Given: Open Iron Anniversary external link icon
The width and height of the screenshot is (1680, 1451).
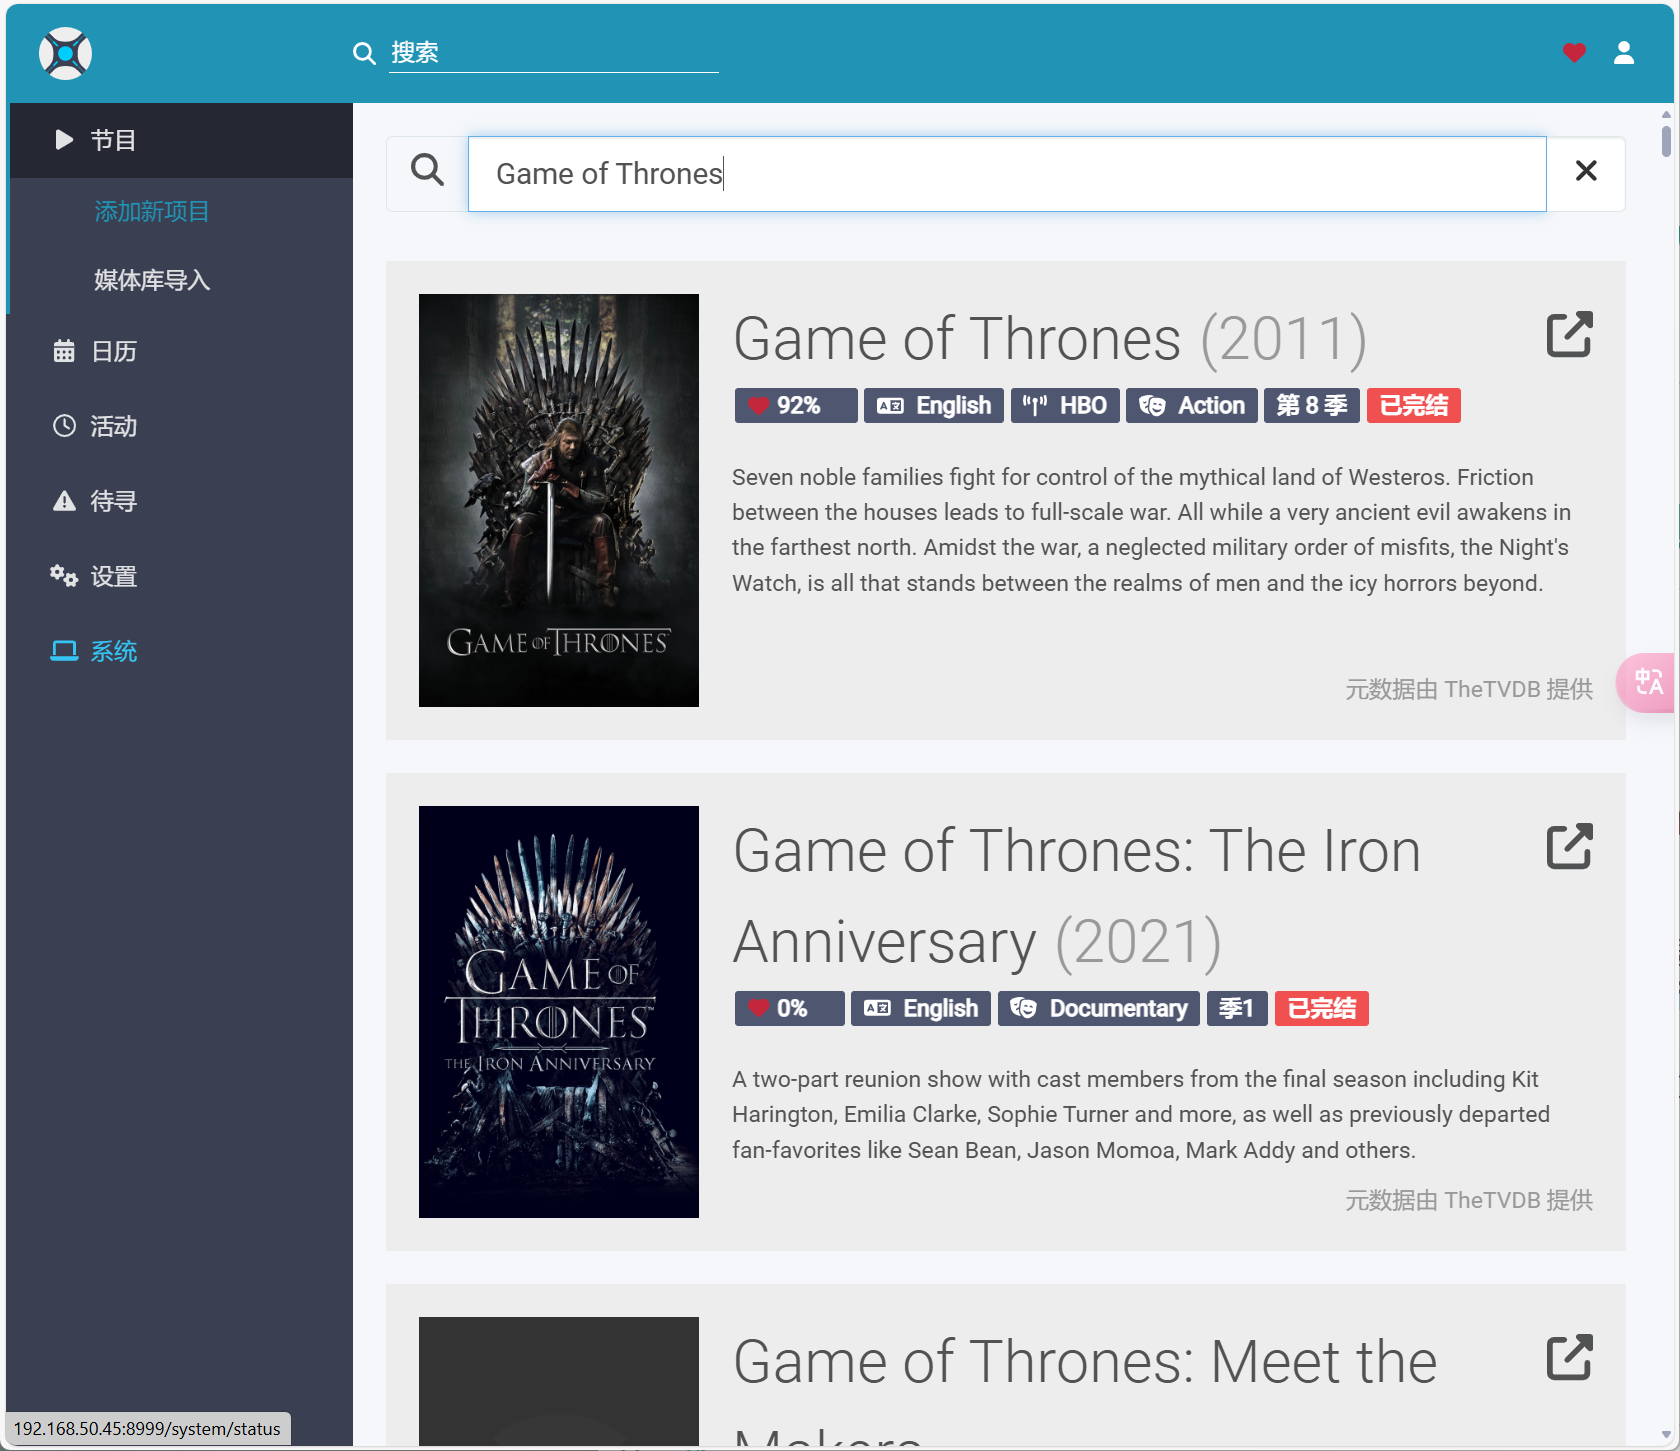Looking at the screenshot, I should click(1569, 846).
